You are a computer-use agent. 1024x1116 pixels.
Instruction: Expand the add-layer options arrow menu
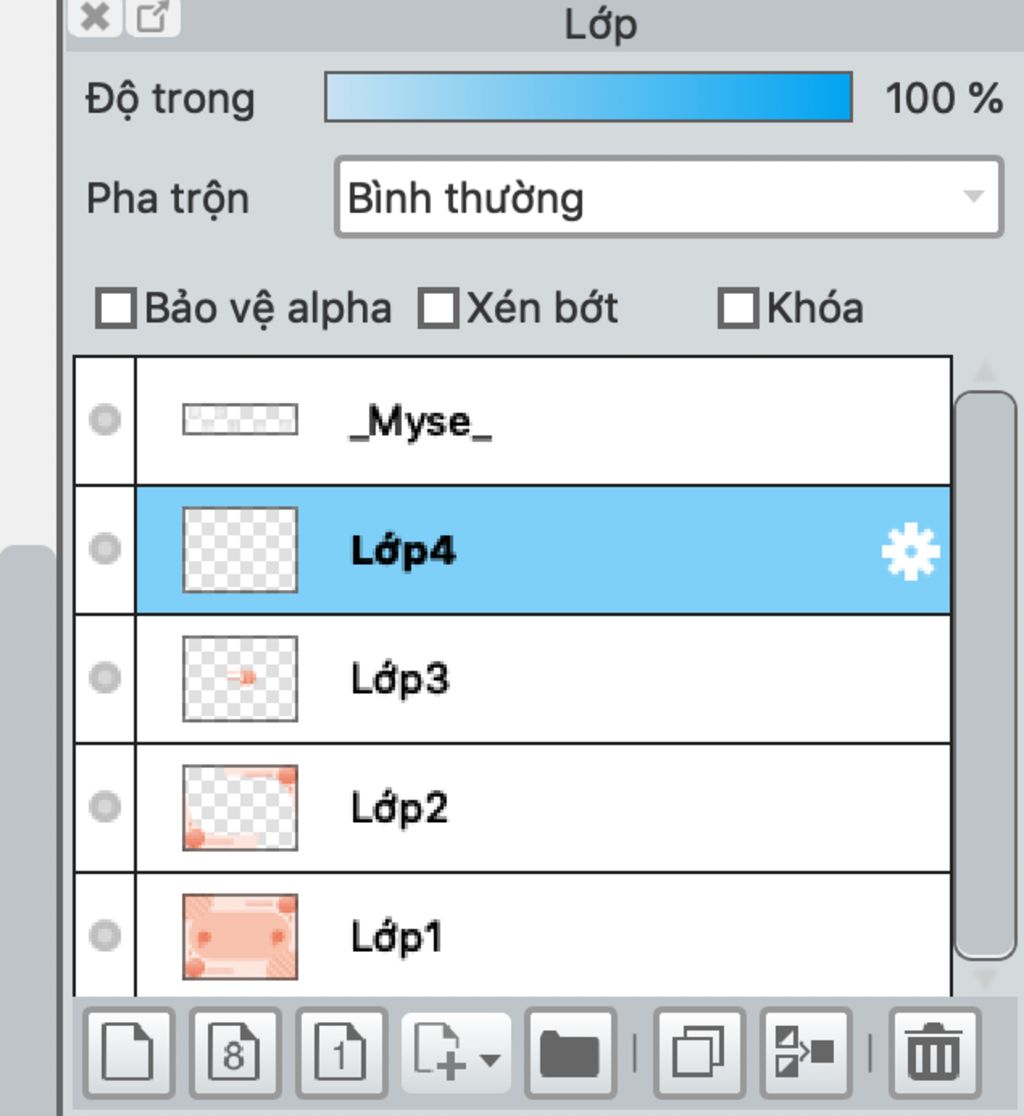[x=490, y=1059]
